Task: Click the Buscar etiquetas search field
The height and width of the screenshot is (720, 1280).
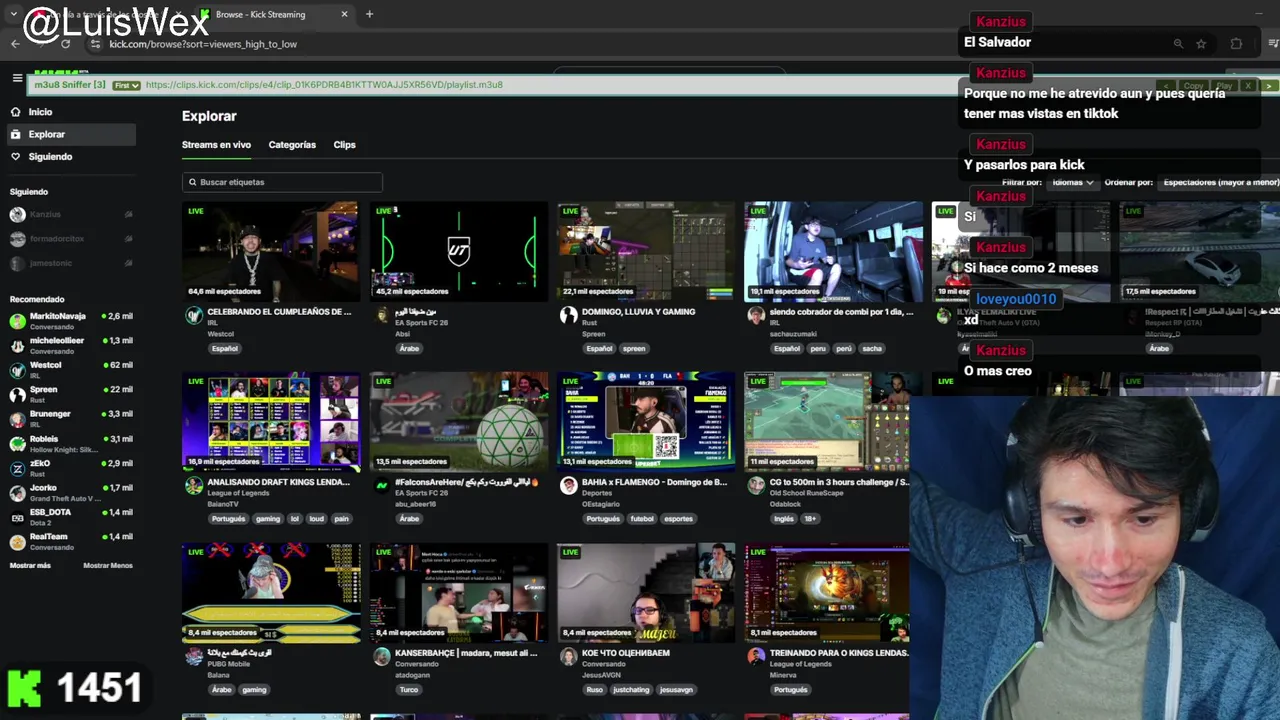Action: 282,182
